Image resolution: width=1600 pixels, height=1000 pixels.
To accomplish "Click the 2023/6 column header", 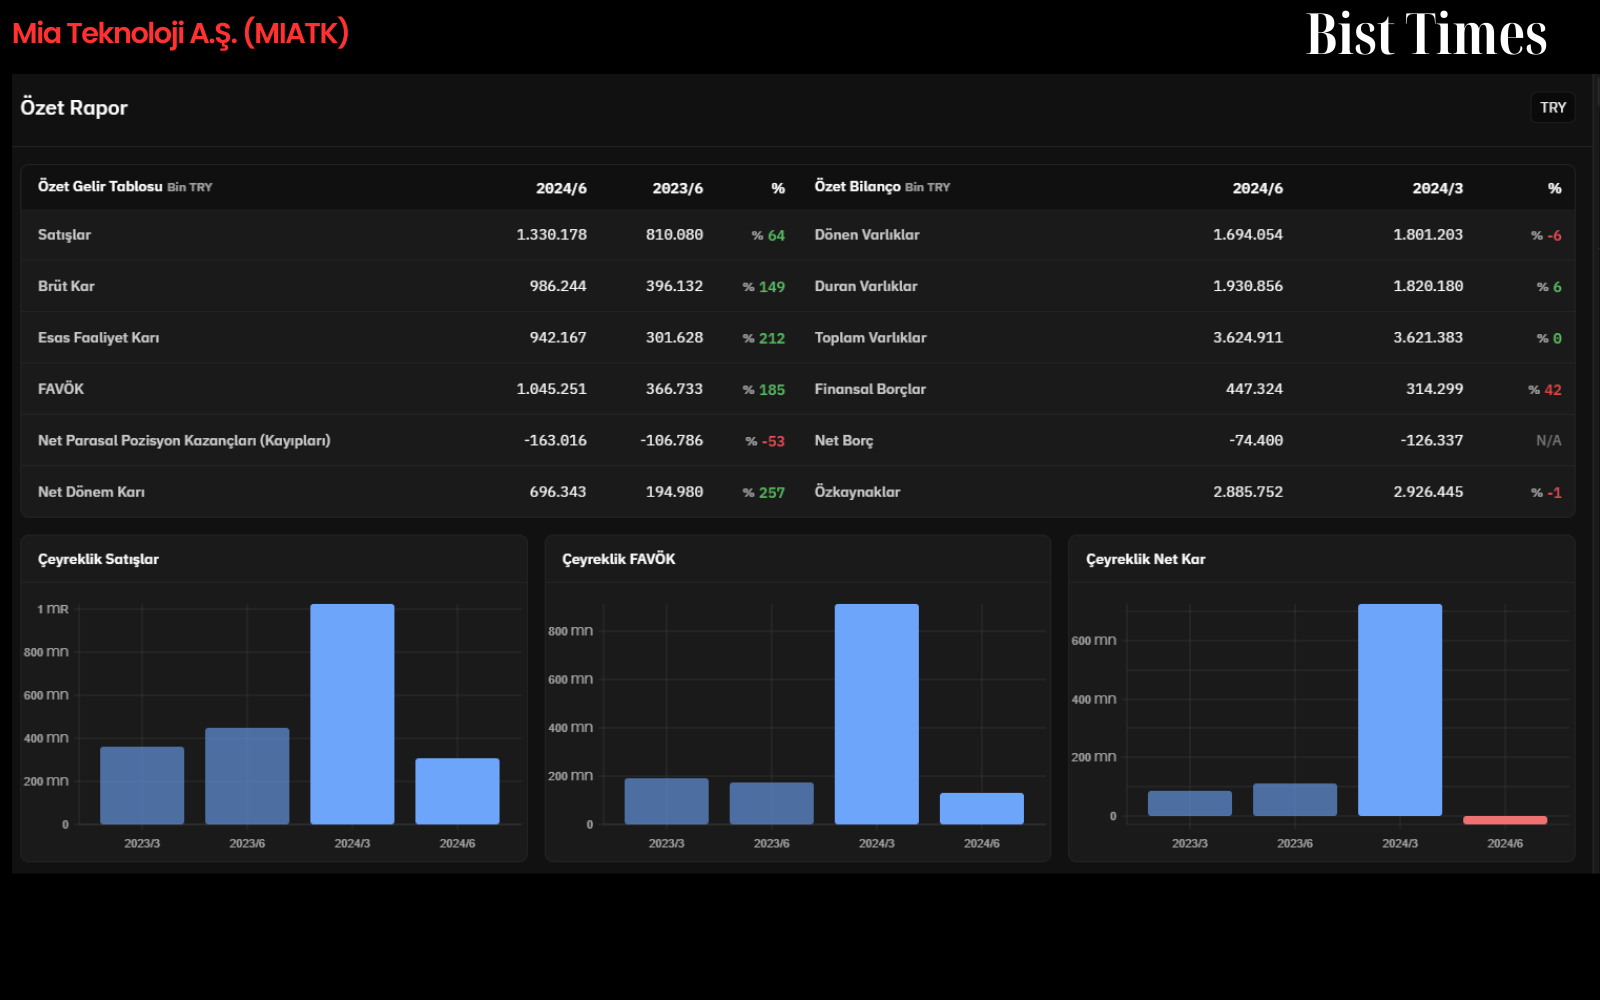I will (x=677, y=188).
